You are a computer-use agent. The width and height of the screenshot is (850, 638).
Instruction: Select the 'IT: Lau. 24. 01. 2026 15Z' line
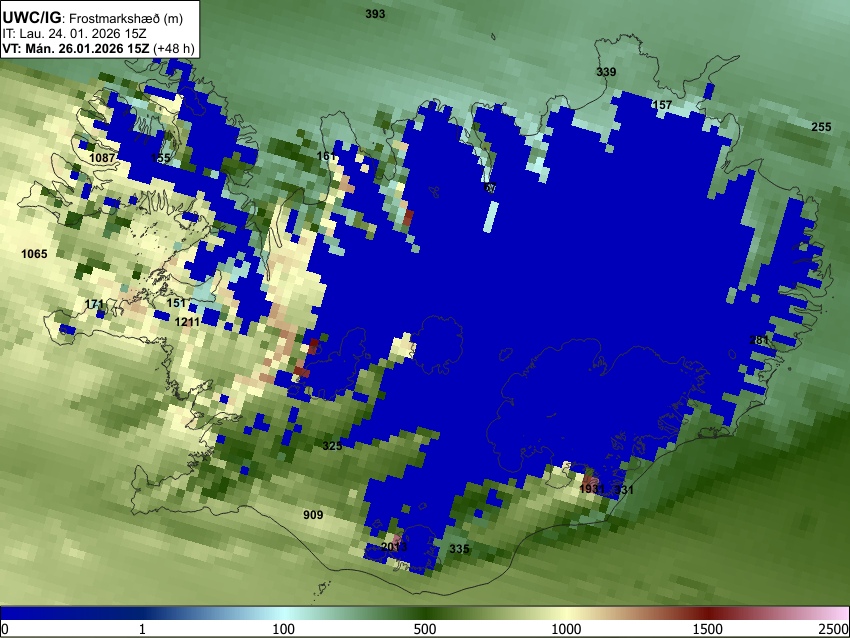pyautogui.click(x=74, y=34)
